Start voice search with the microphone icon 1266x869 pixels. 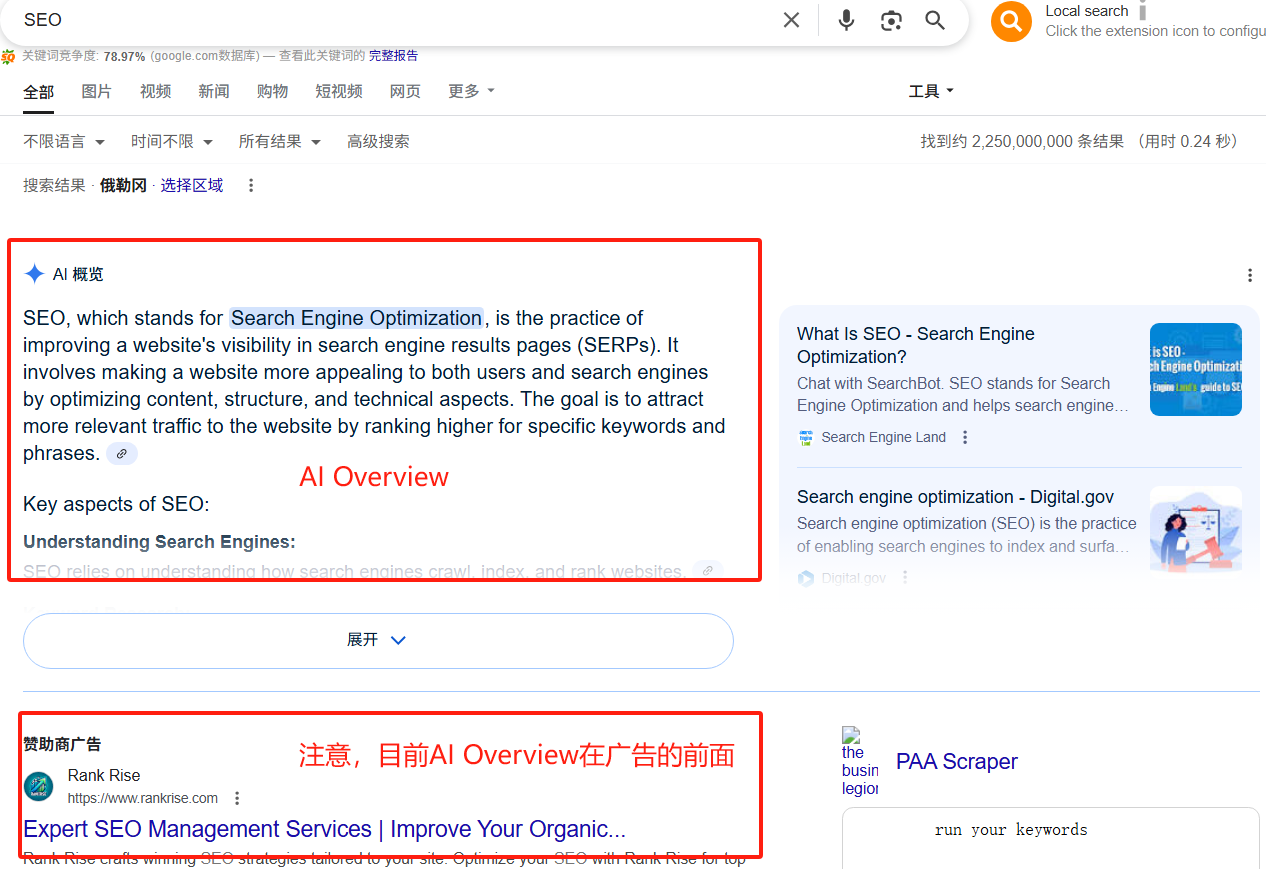pyautogui.click(x=846, y=20)
